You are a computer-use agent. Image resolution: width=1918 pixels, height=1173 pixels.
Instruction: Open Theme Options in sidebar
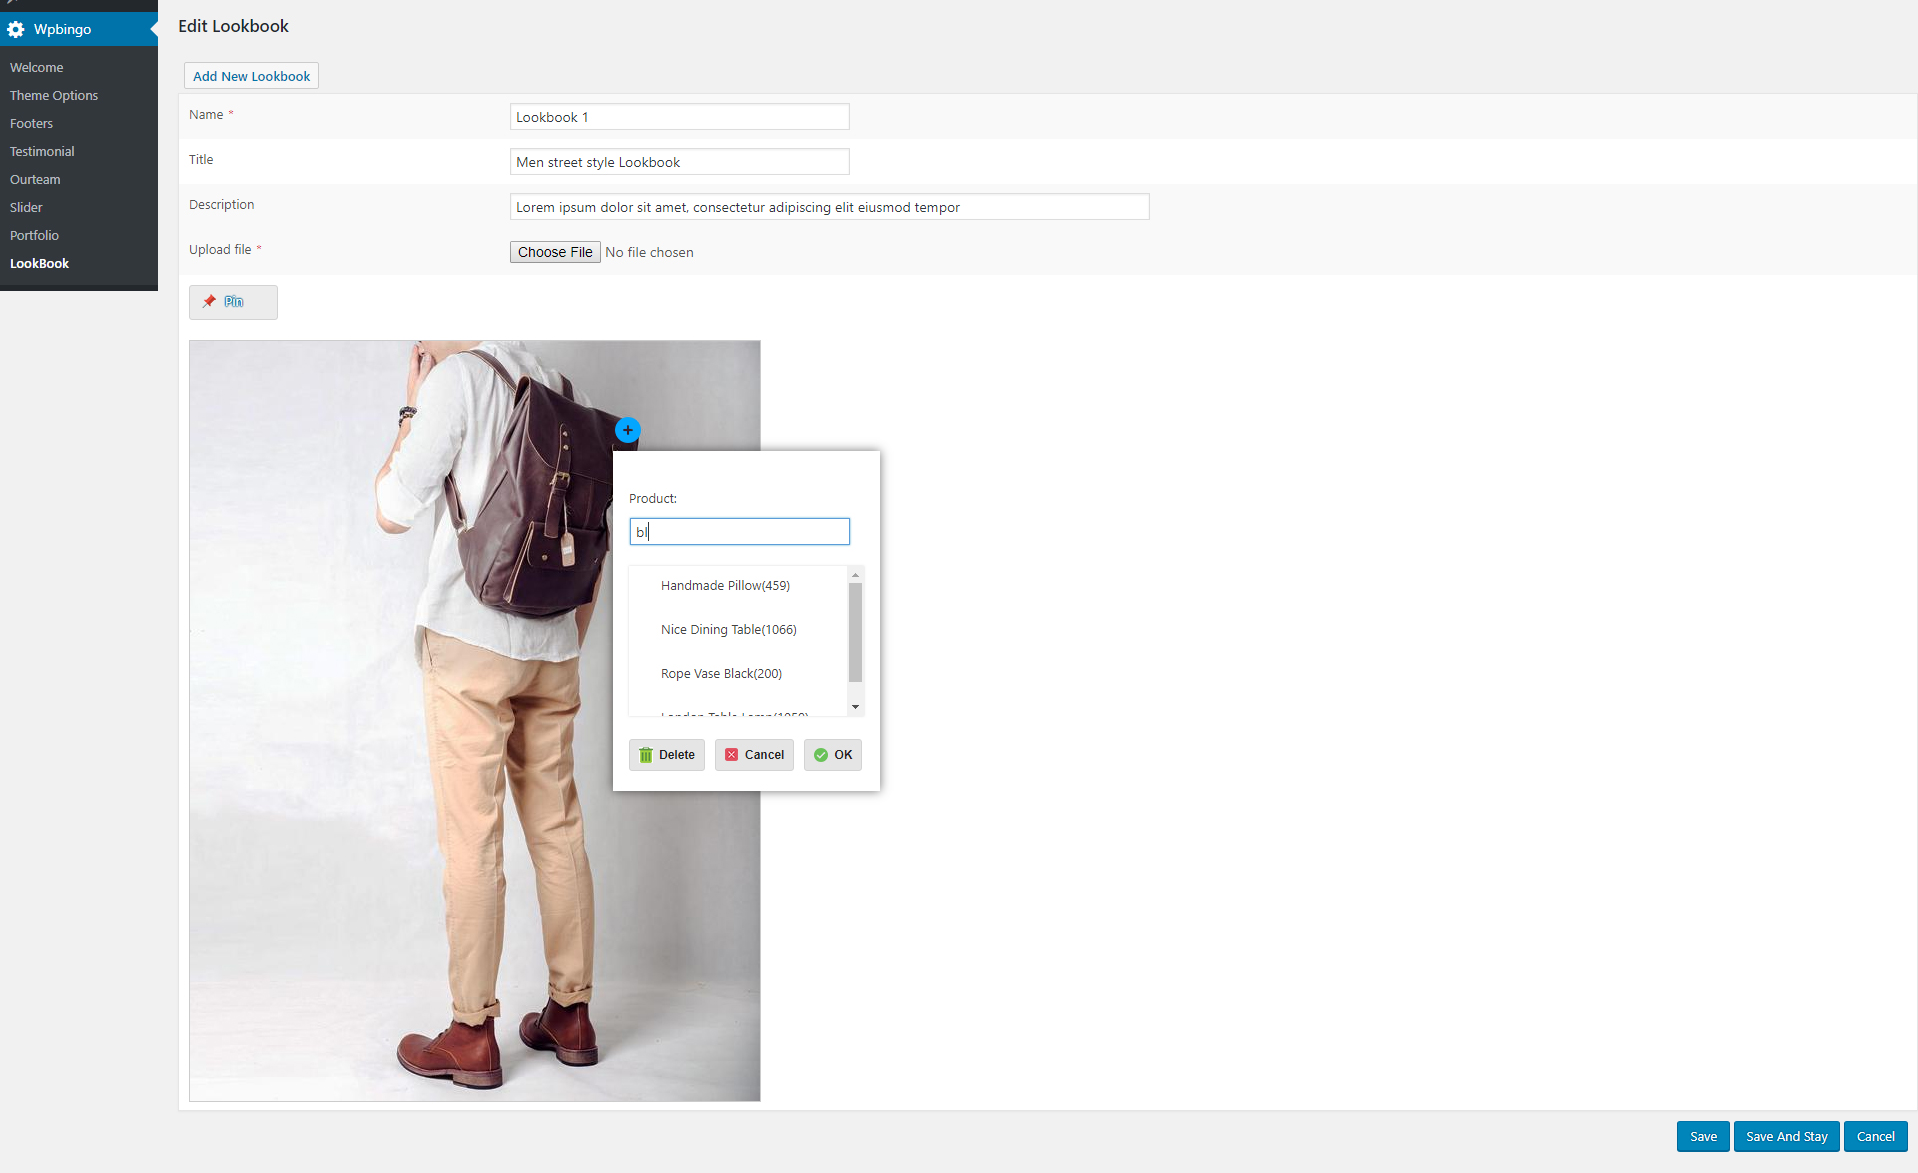pyautogui.click(x=54, y=96)
